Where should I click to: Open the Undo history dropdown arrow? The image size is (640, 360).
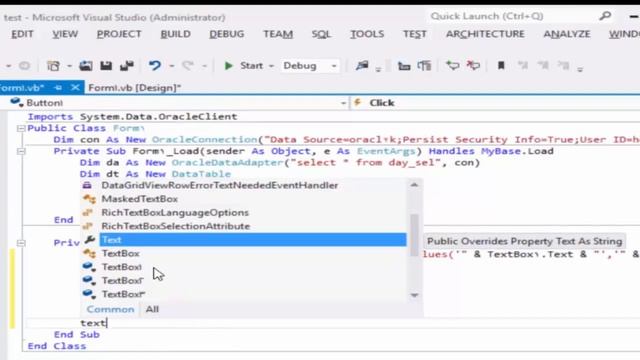171,66
